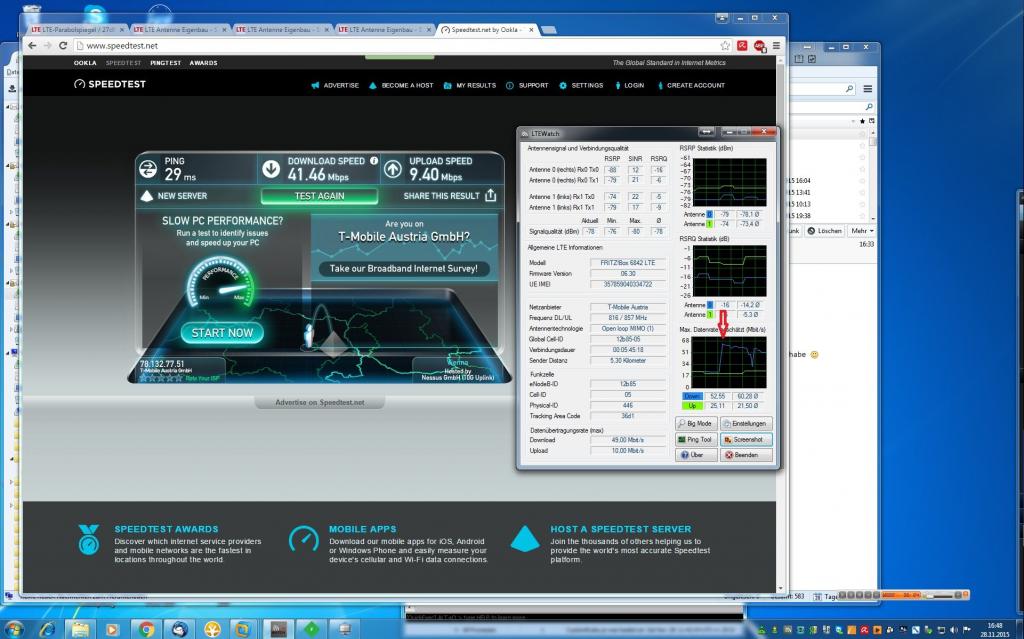Viewport: 1024px width, 639px height.
Task: Click the search magnifier in the background window
Action: point(849,89)
